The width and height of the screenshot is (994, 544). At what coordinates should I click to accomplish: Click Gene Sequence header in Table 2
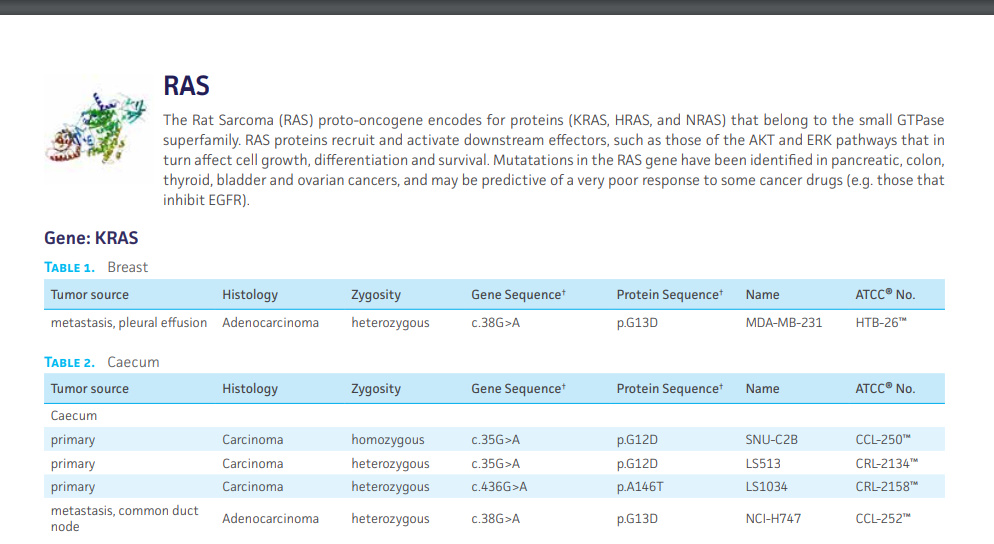pos(518,389)
